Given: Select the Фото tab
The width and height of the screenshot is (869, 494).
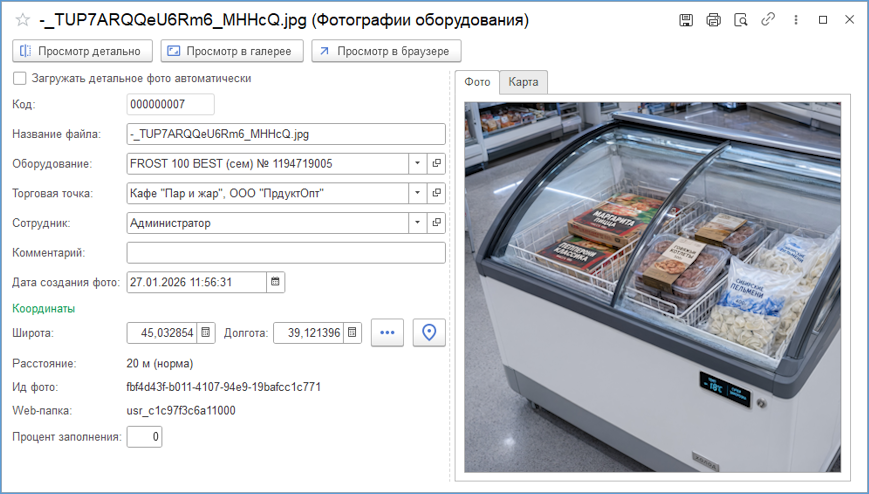Looking at the screenshot, I should (x=477, y=82).
